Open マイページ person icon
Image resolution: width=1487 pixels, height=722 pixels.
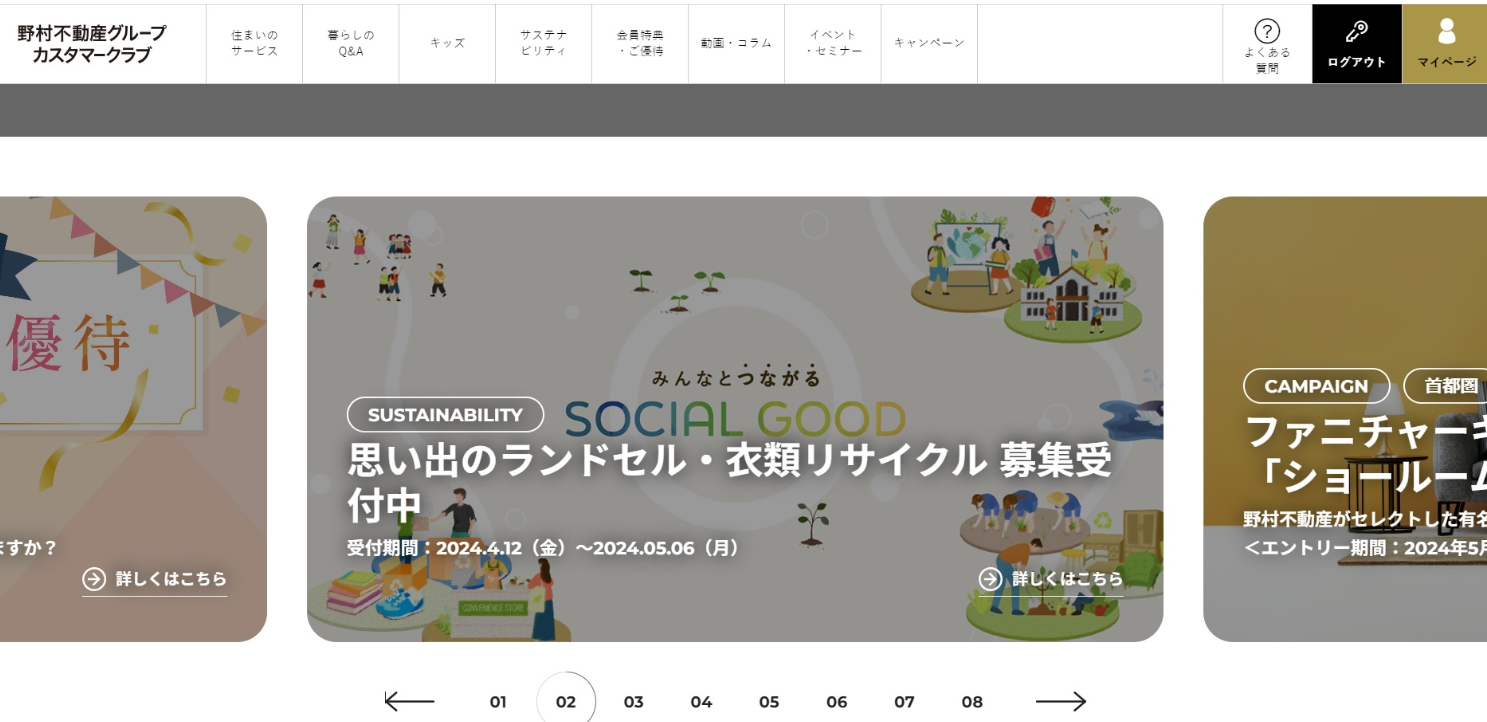click(x=1444, y=32)
